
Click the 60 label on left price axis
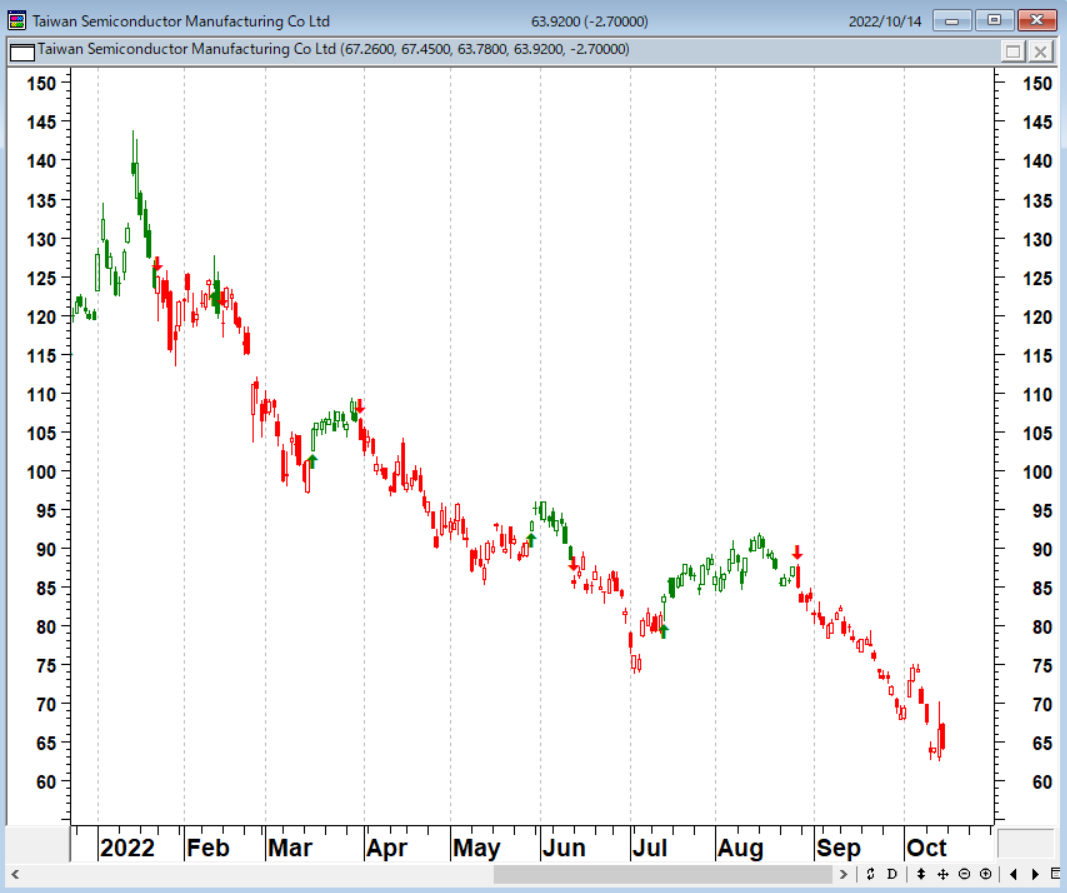pyautogui.click(x=46, y=782)
